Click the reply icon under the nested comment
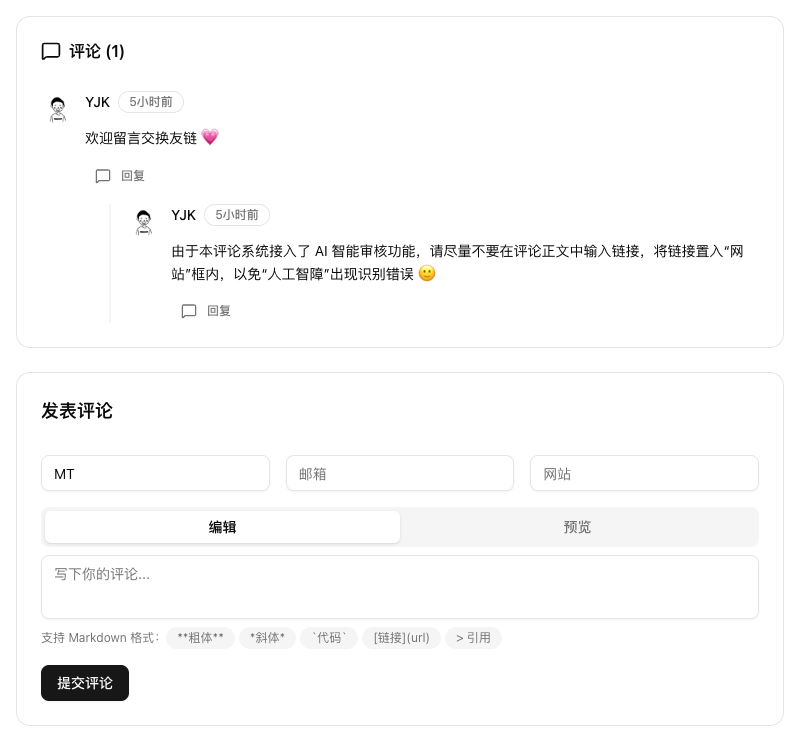This screenshot has height=748, width=802. (189, 311)
